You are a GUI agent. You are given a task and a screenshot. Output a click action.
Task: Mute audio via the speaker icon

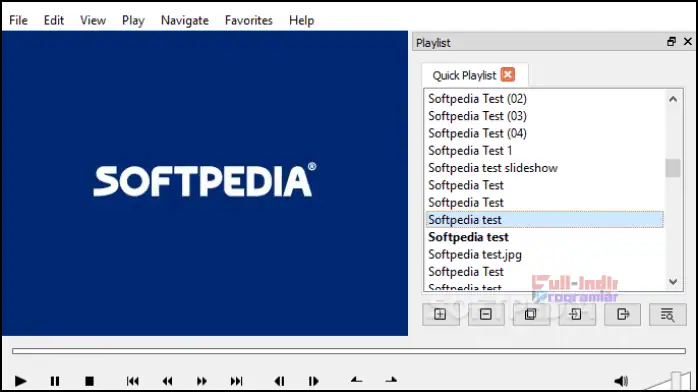point(621,381)
